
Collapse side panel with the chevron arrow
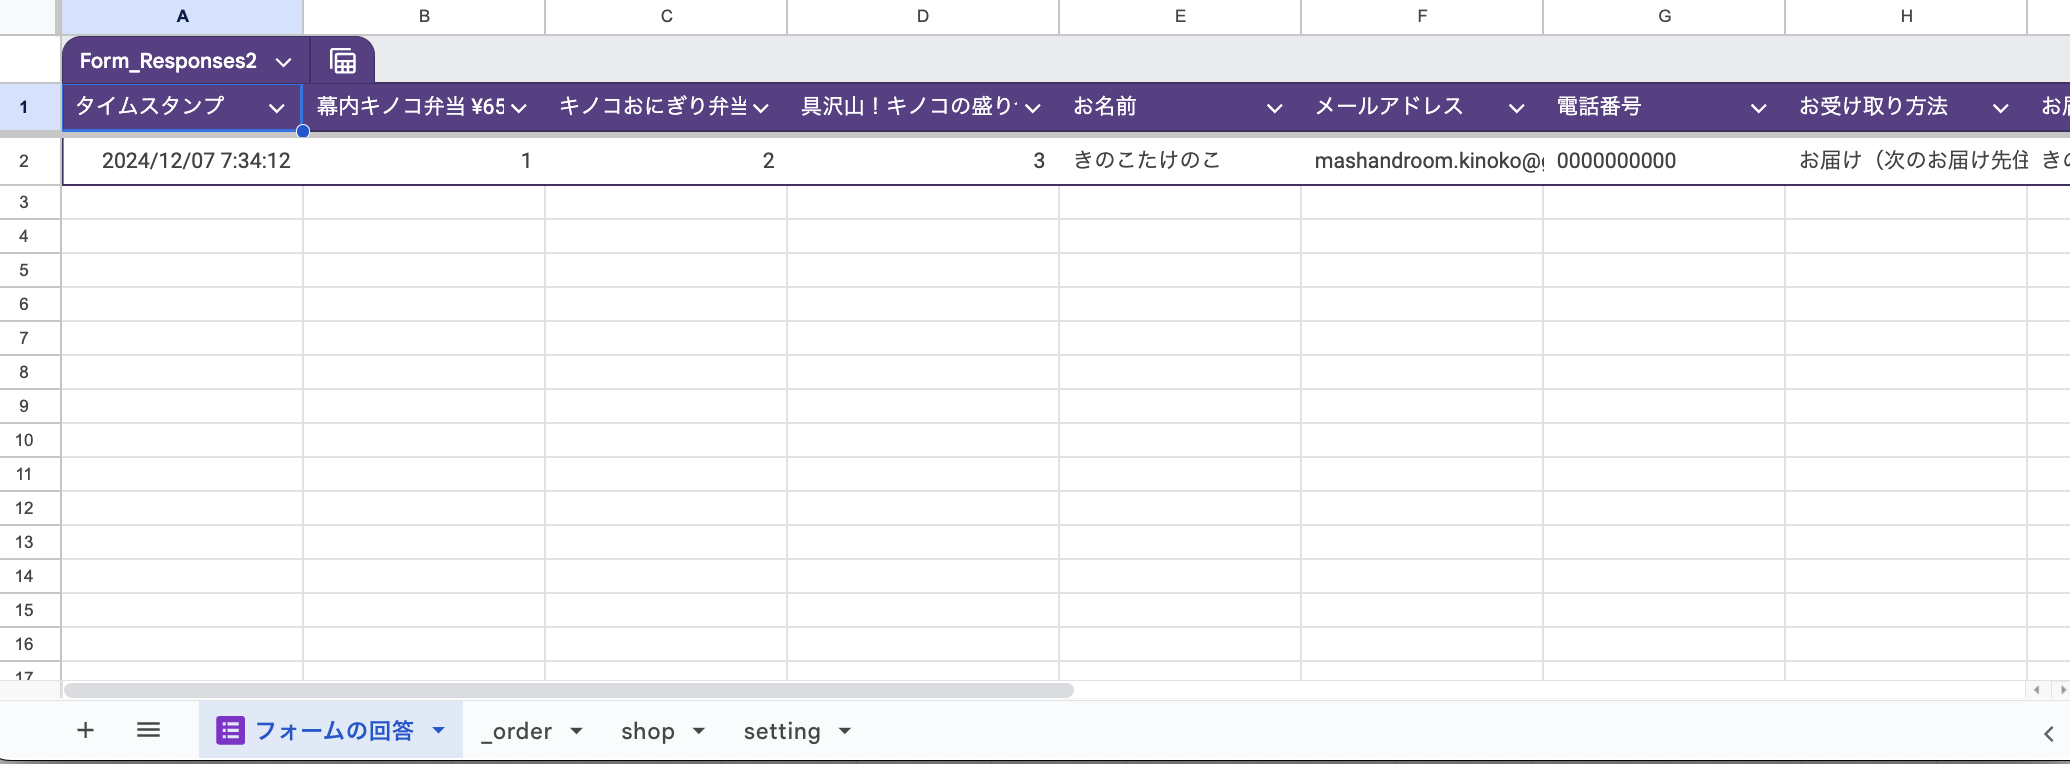[2048, 734]
